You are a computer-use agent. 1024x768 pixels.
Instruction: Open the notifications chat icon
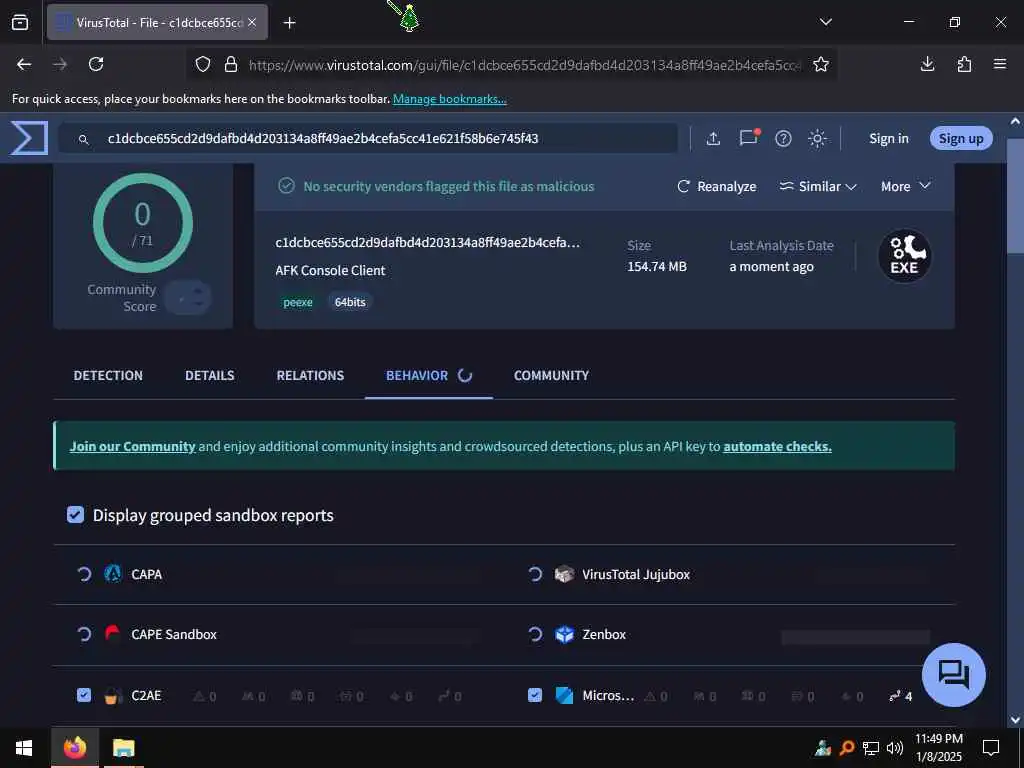748,138
